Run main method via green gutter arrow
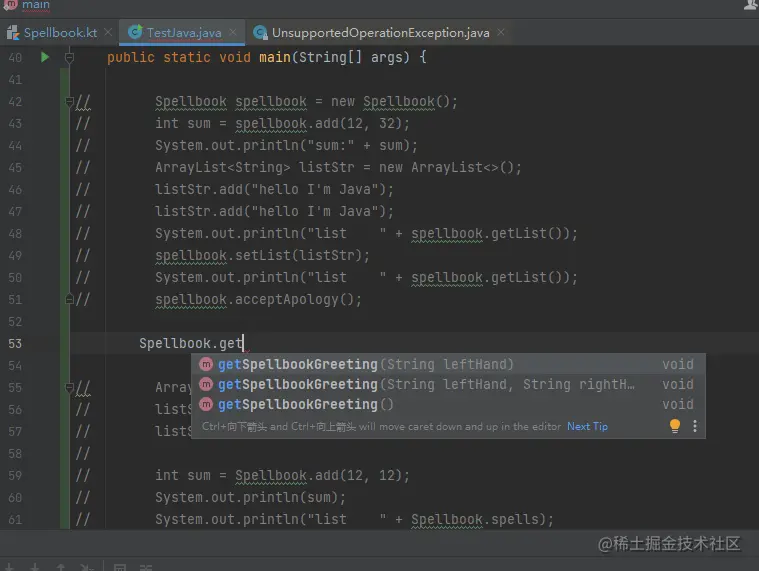759x571 pixels. coord(45,57)
